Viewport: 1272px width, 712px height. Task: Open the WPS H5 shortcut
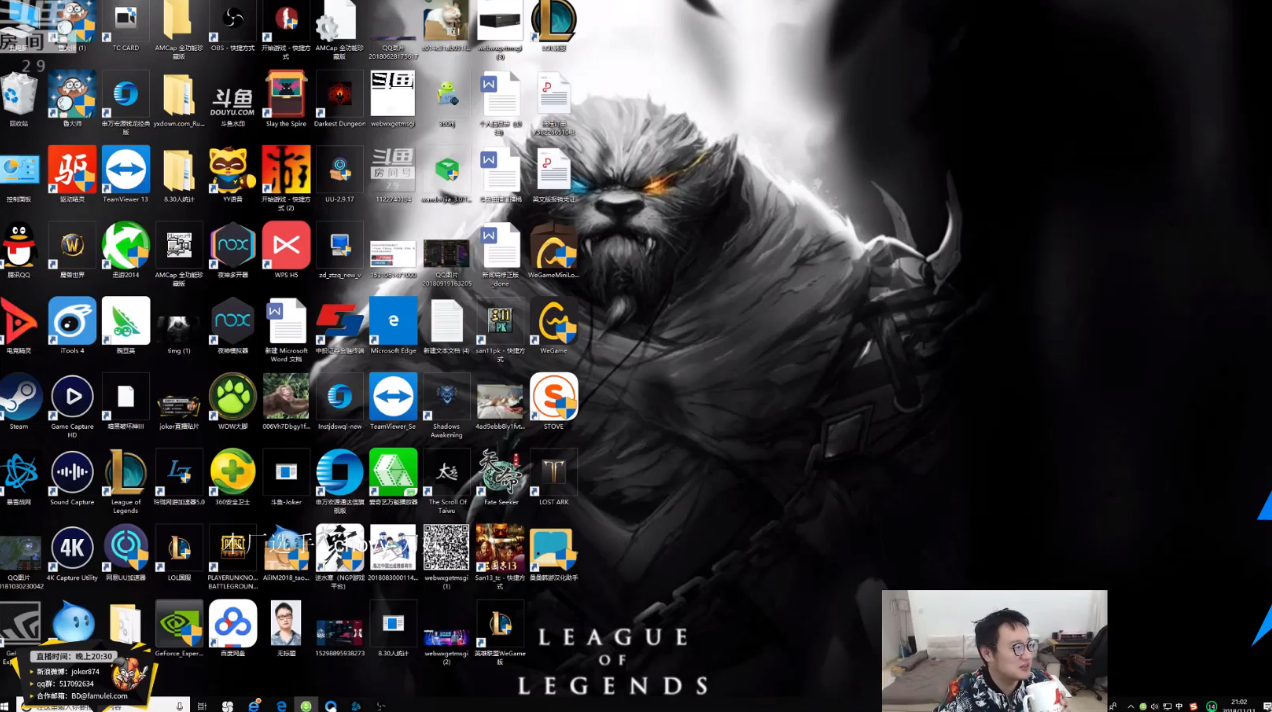pyautogui.click(x=286, y=246)
